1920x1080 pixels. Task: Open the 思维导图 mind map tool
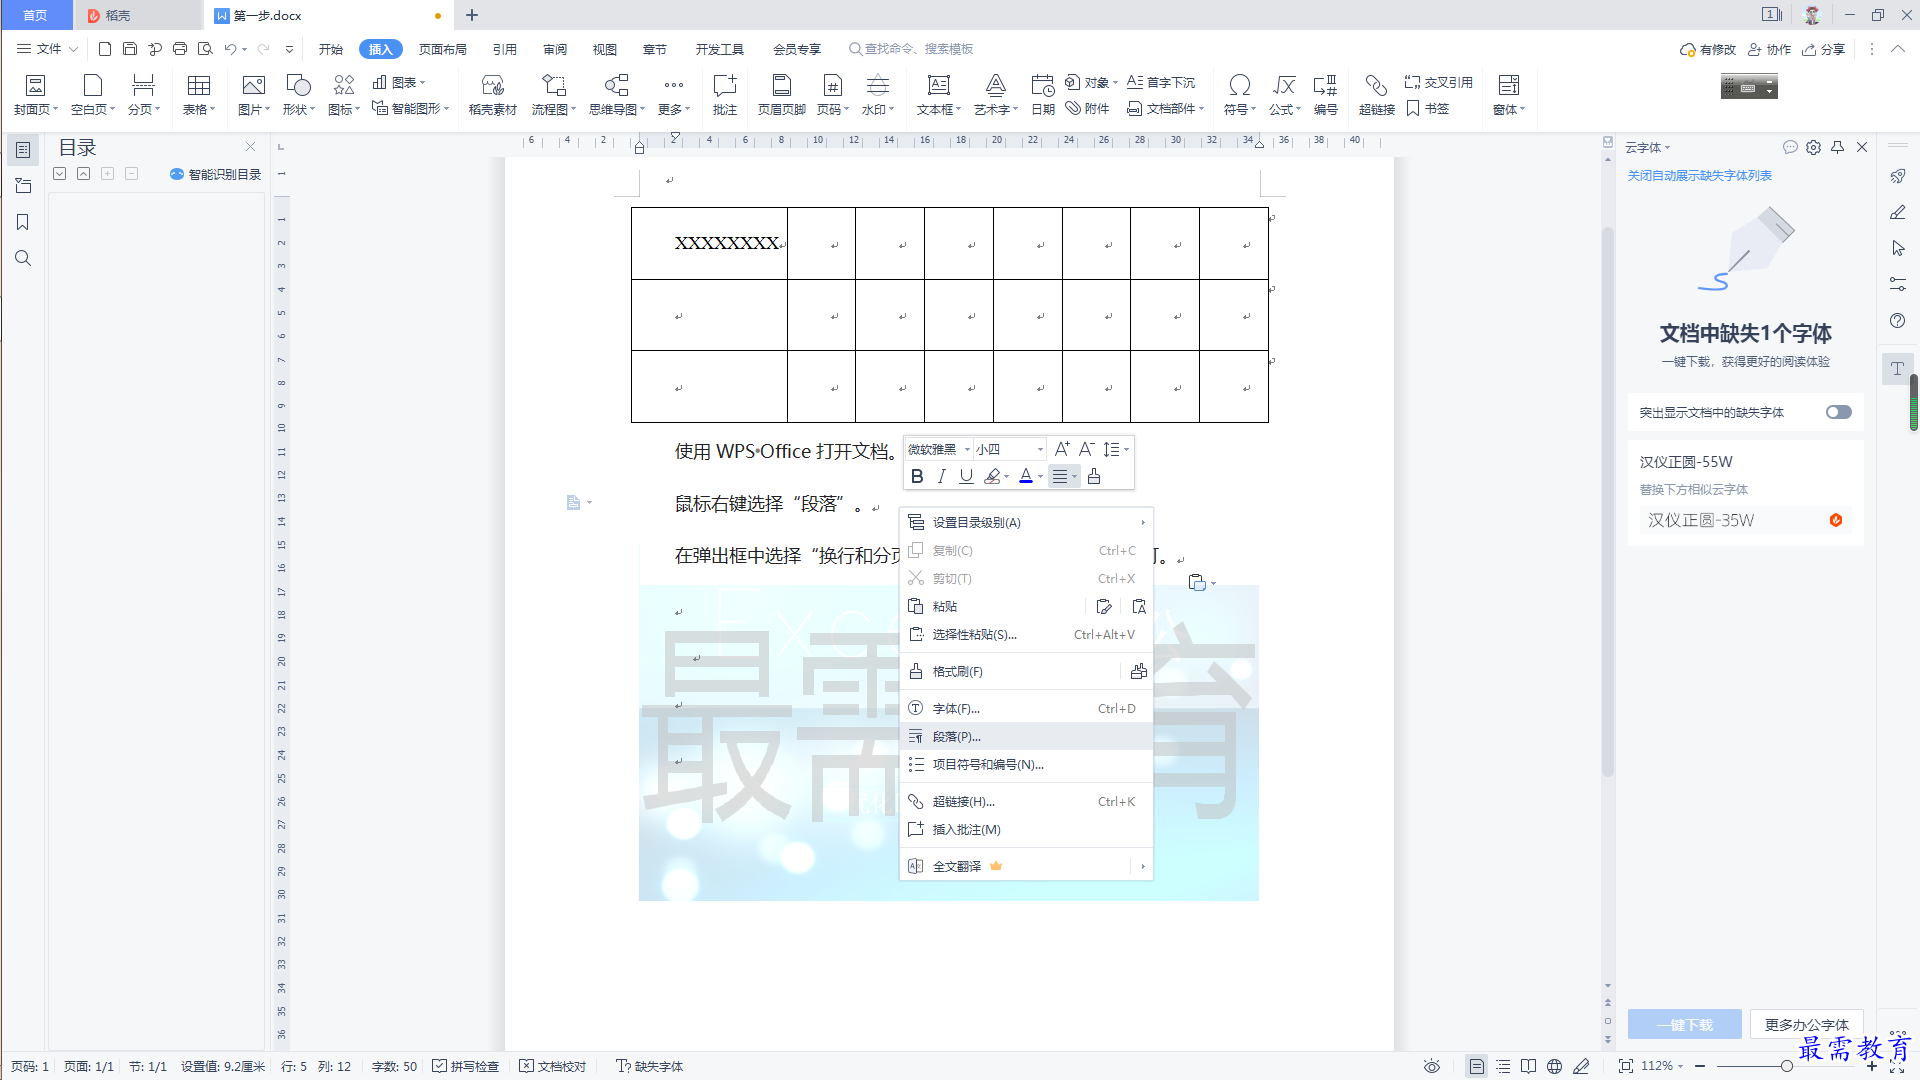(616, 95)
